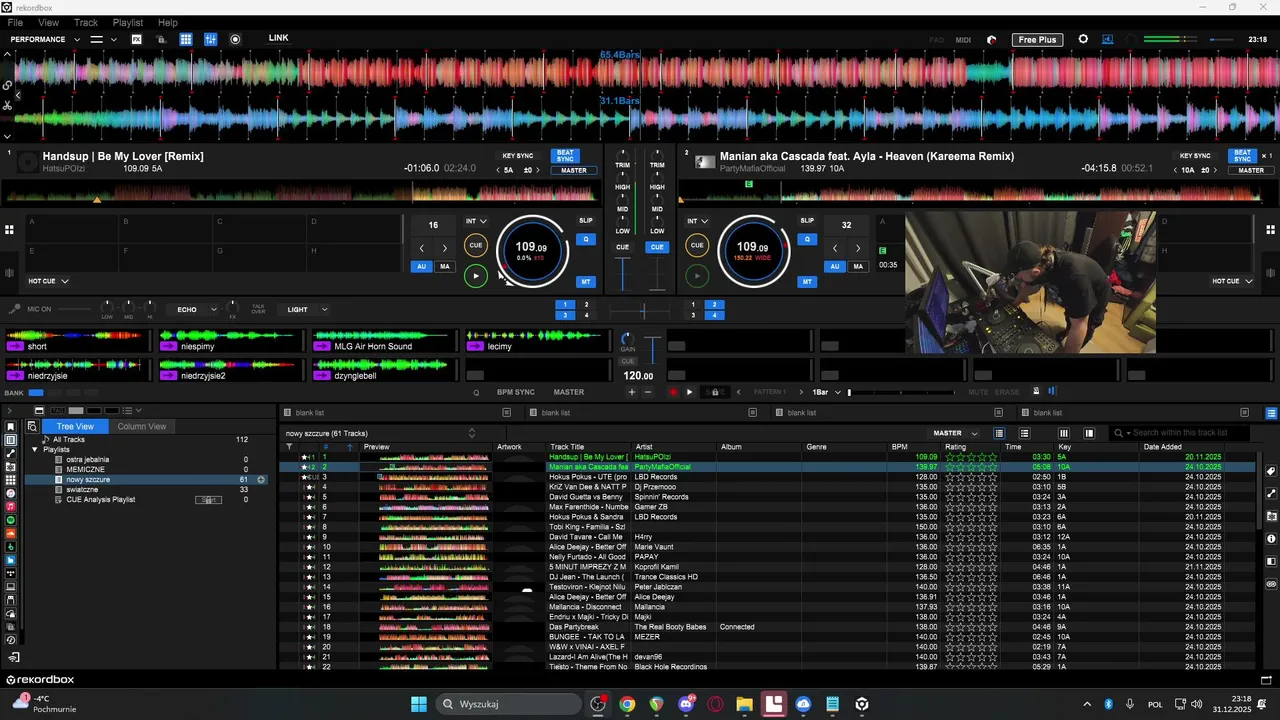
Task: Open Discord from the taskbar
Action: (x=686, y=704)
